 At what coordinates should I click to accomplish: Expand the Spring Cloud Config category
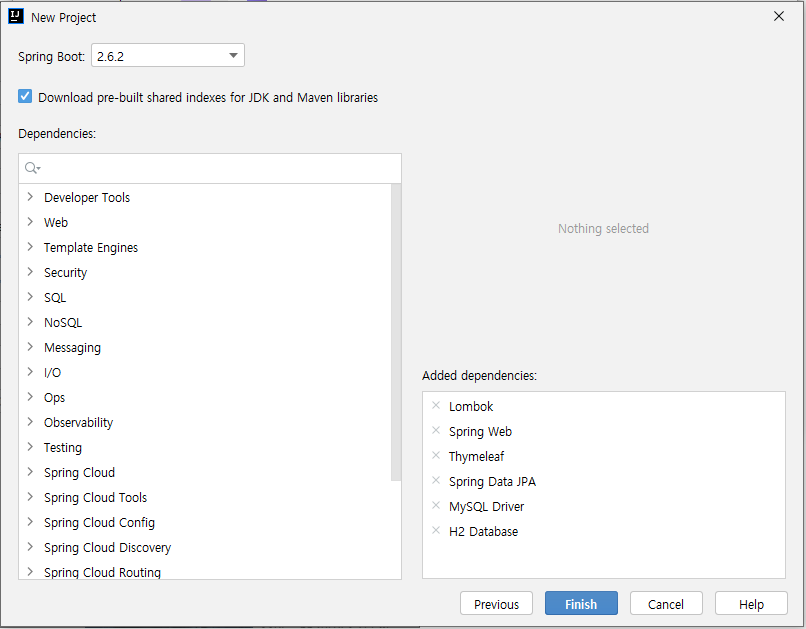pyautogui.click(x=30, y=522)
